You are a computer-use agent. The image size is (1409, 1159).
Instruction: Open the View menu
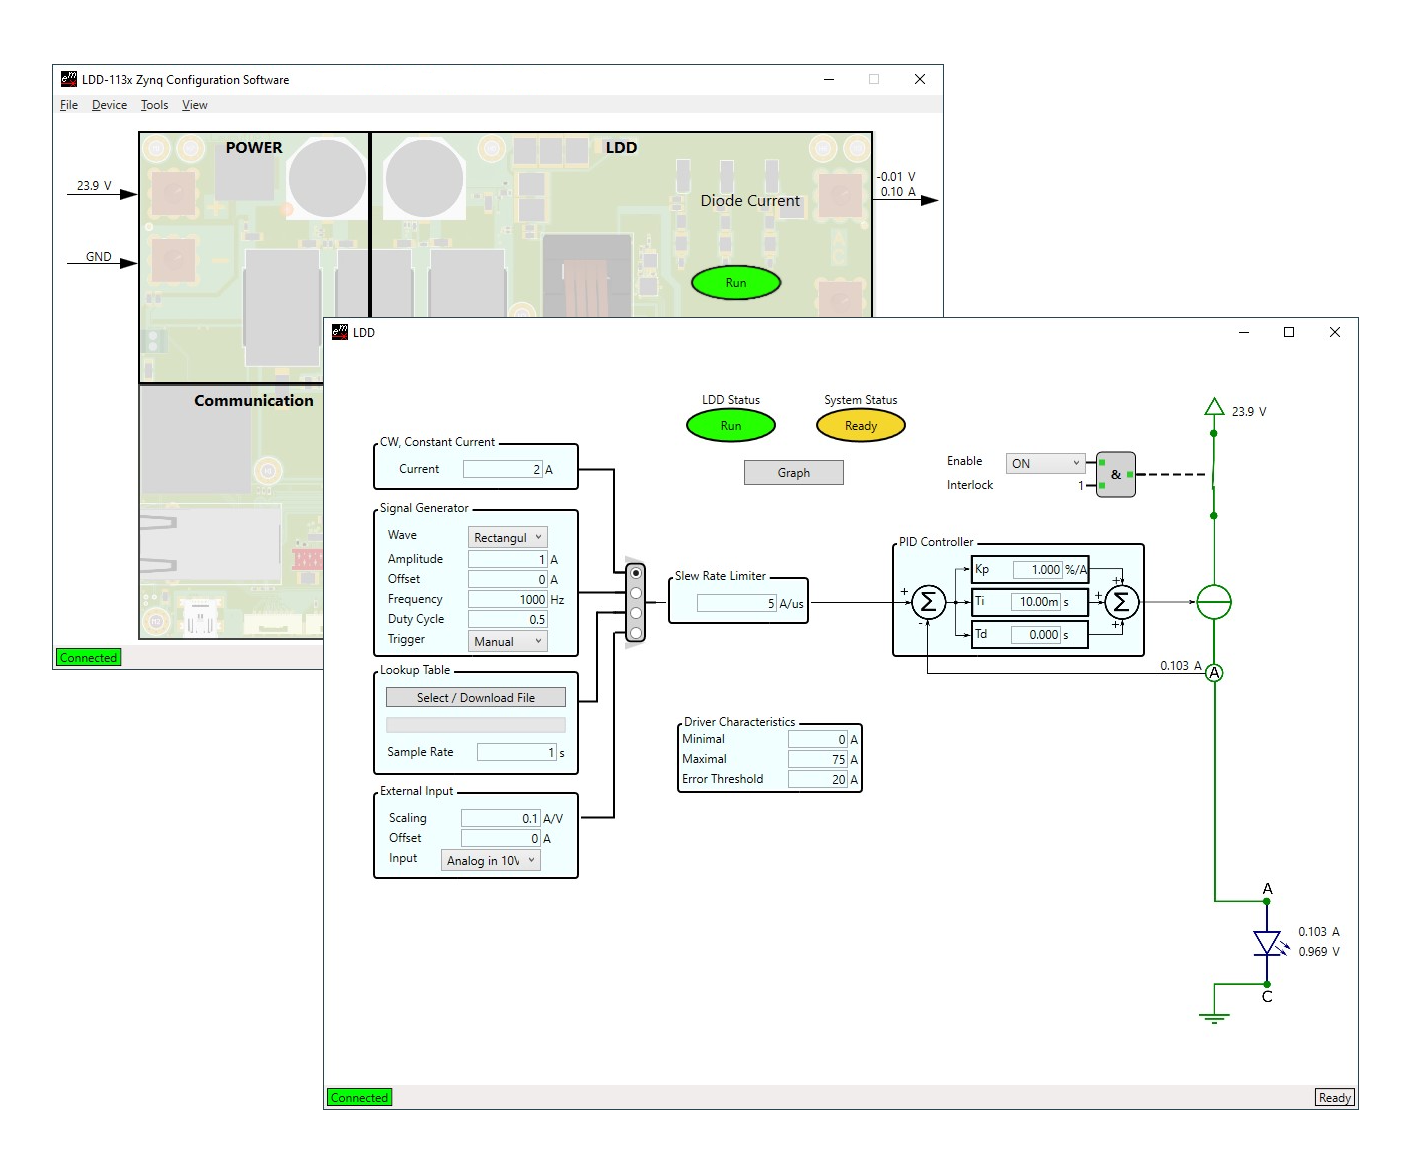coord(195,105)
